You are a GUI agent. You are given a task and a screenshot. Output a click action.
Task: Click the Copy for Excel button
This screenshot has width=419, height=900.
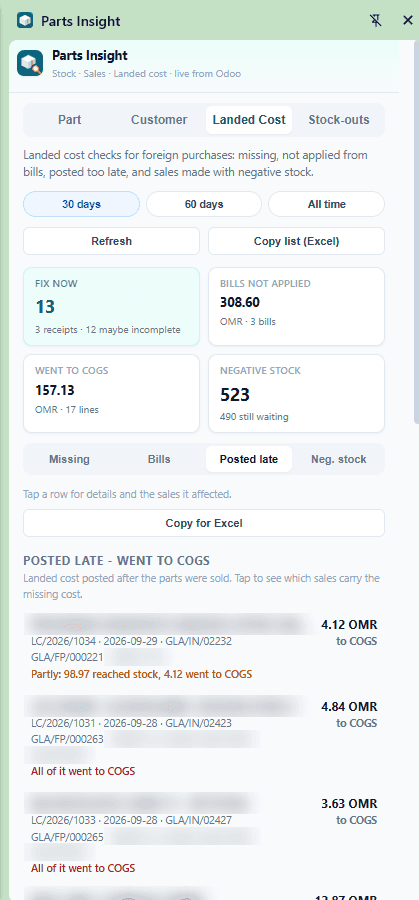coord(204,523)
